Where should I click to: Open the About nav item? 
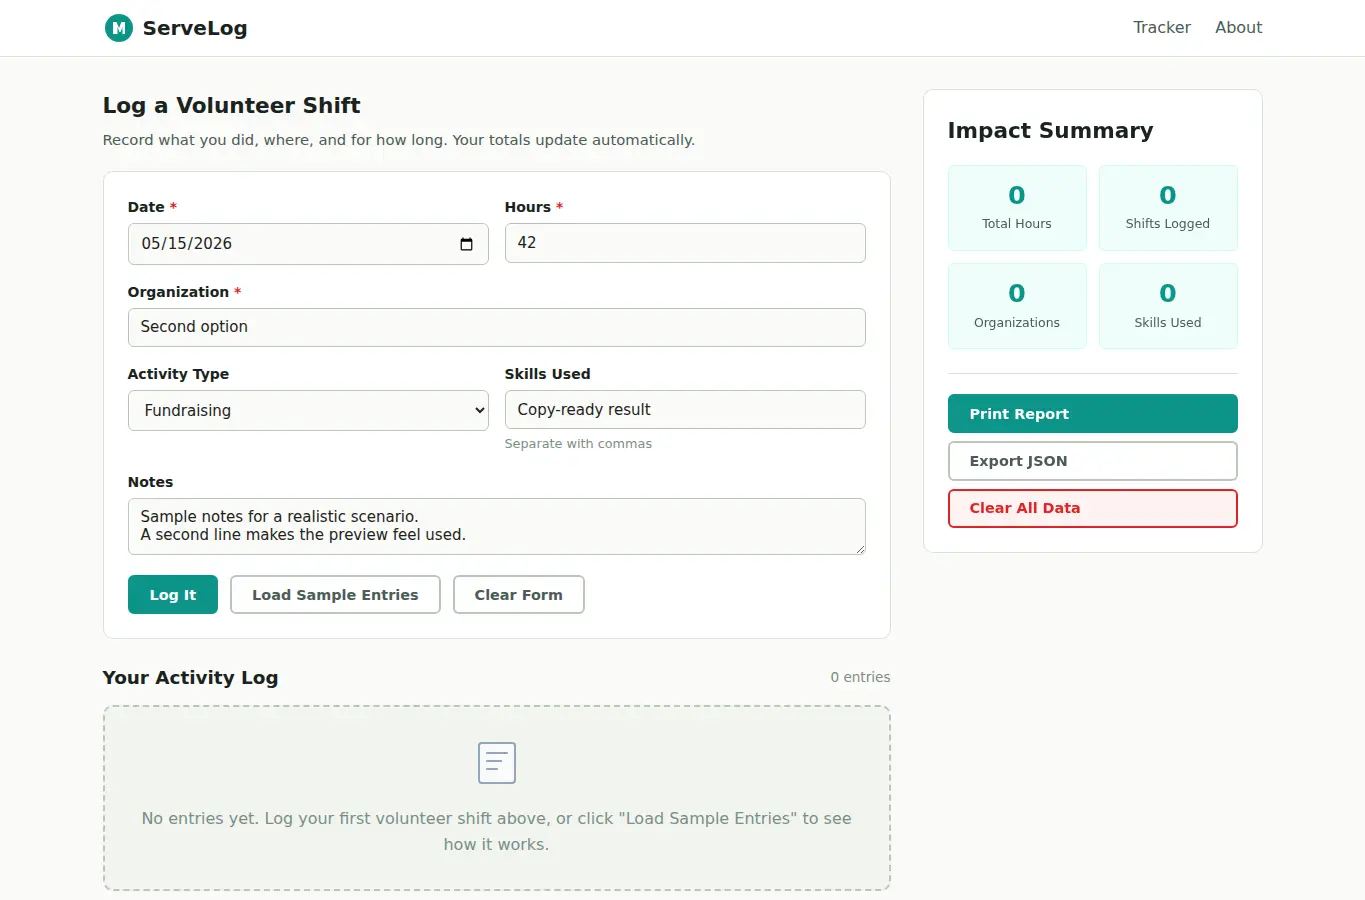pos(1238,28)
